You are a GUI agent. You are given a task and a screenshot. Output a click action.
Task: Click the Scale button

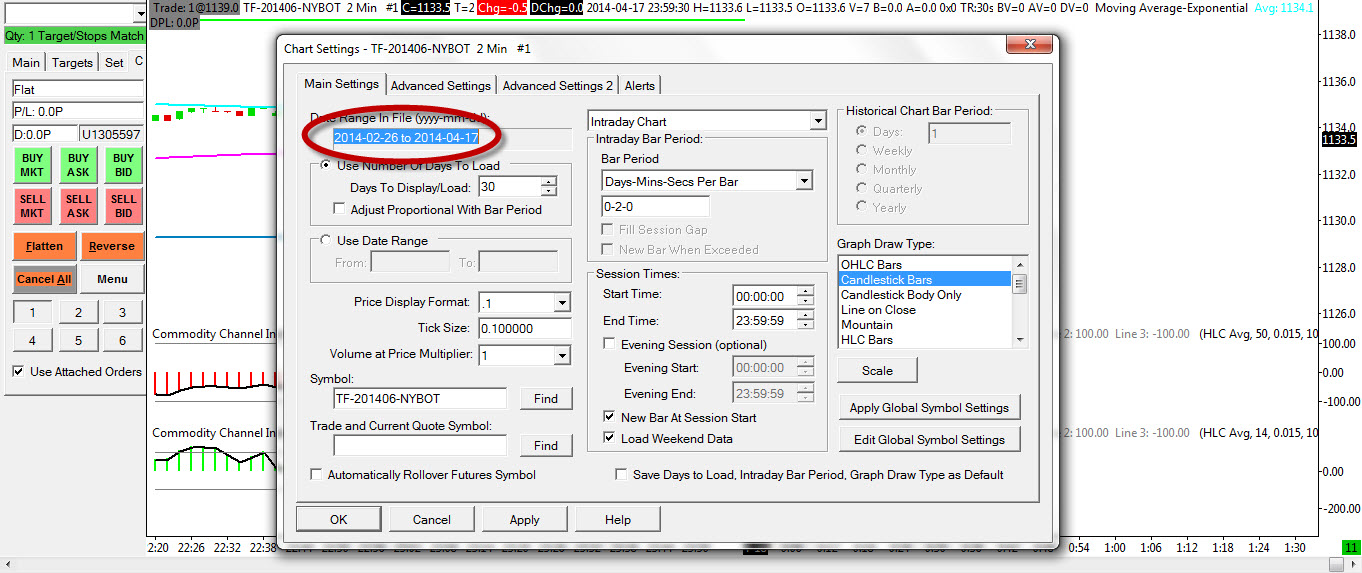[877, 371]
